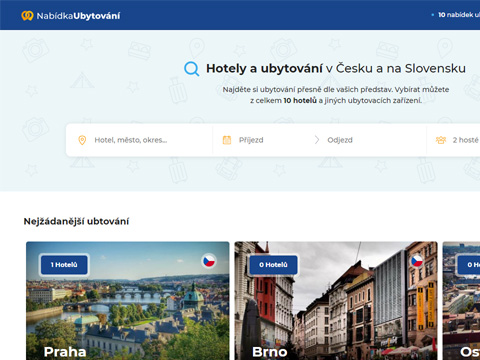The height and width of the screenshot is (360, 480).
Task: Focus the Hotel, město, okres input
Action: [x=139, y=140]
